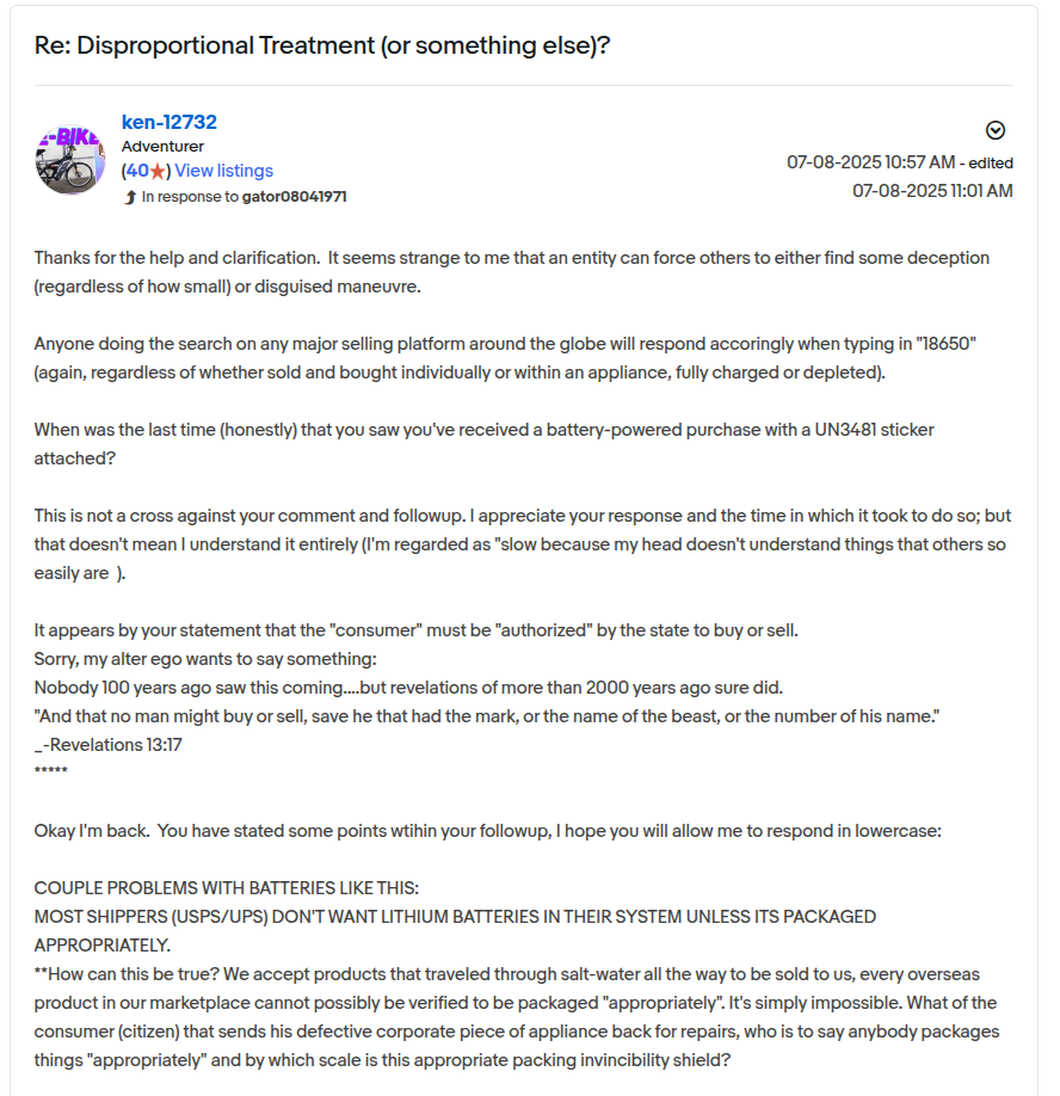Click the reply arrow icon before 'In response to'
The image size is (1060, 1096).
[130, 197]
